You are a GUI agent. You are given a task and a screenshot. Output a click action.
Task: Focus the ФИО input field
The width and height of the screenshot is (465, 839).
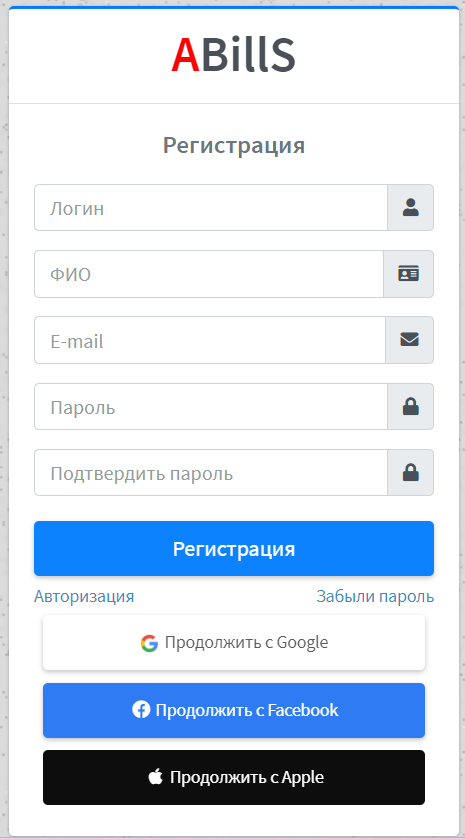209,274
